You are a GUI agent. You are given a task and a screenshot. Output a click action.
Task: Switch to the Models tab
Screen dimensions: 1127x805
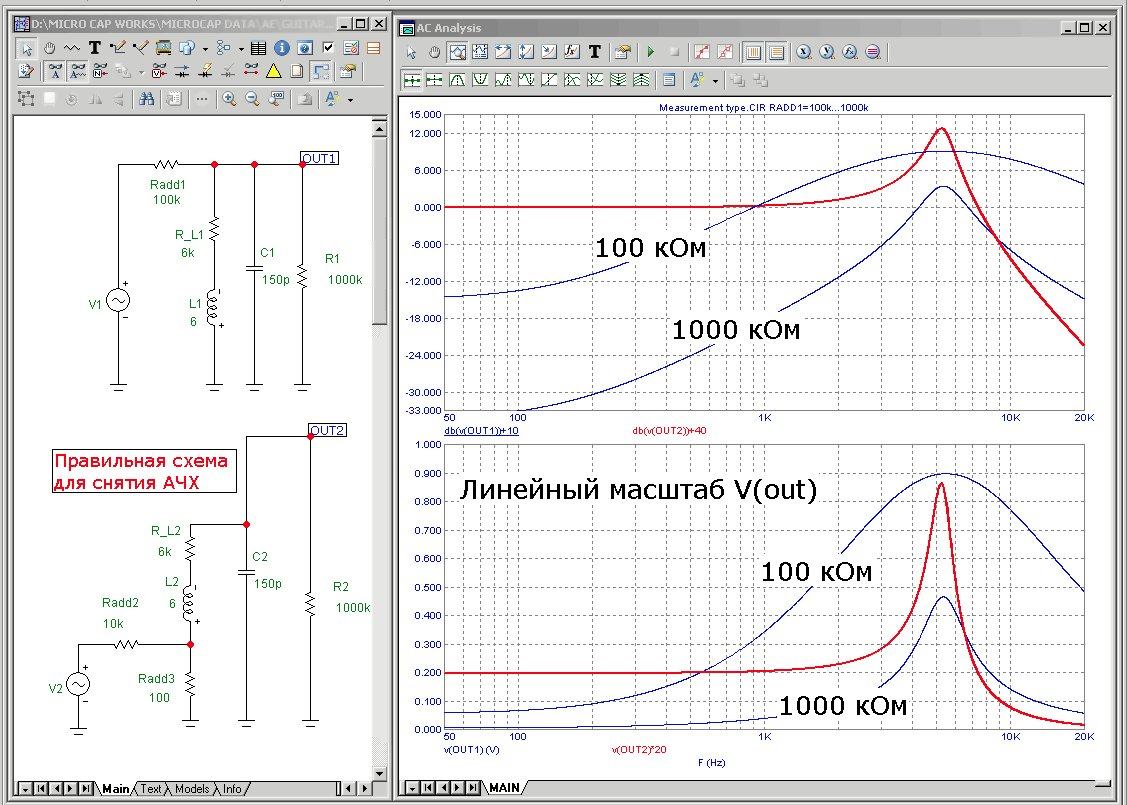coord(191,789)
